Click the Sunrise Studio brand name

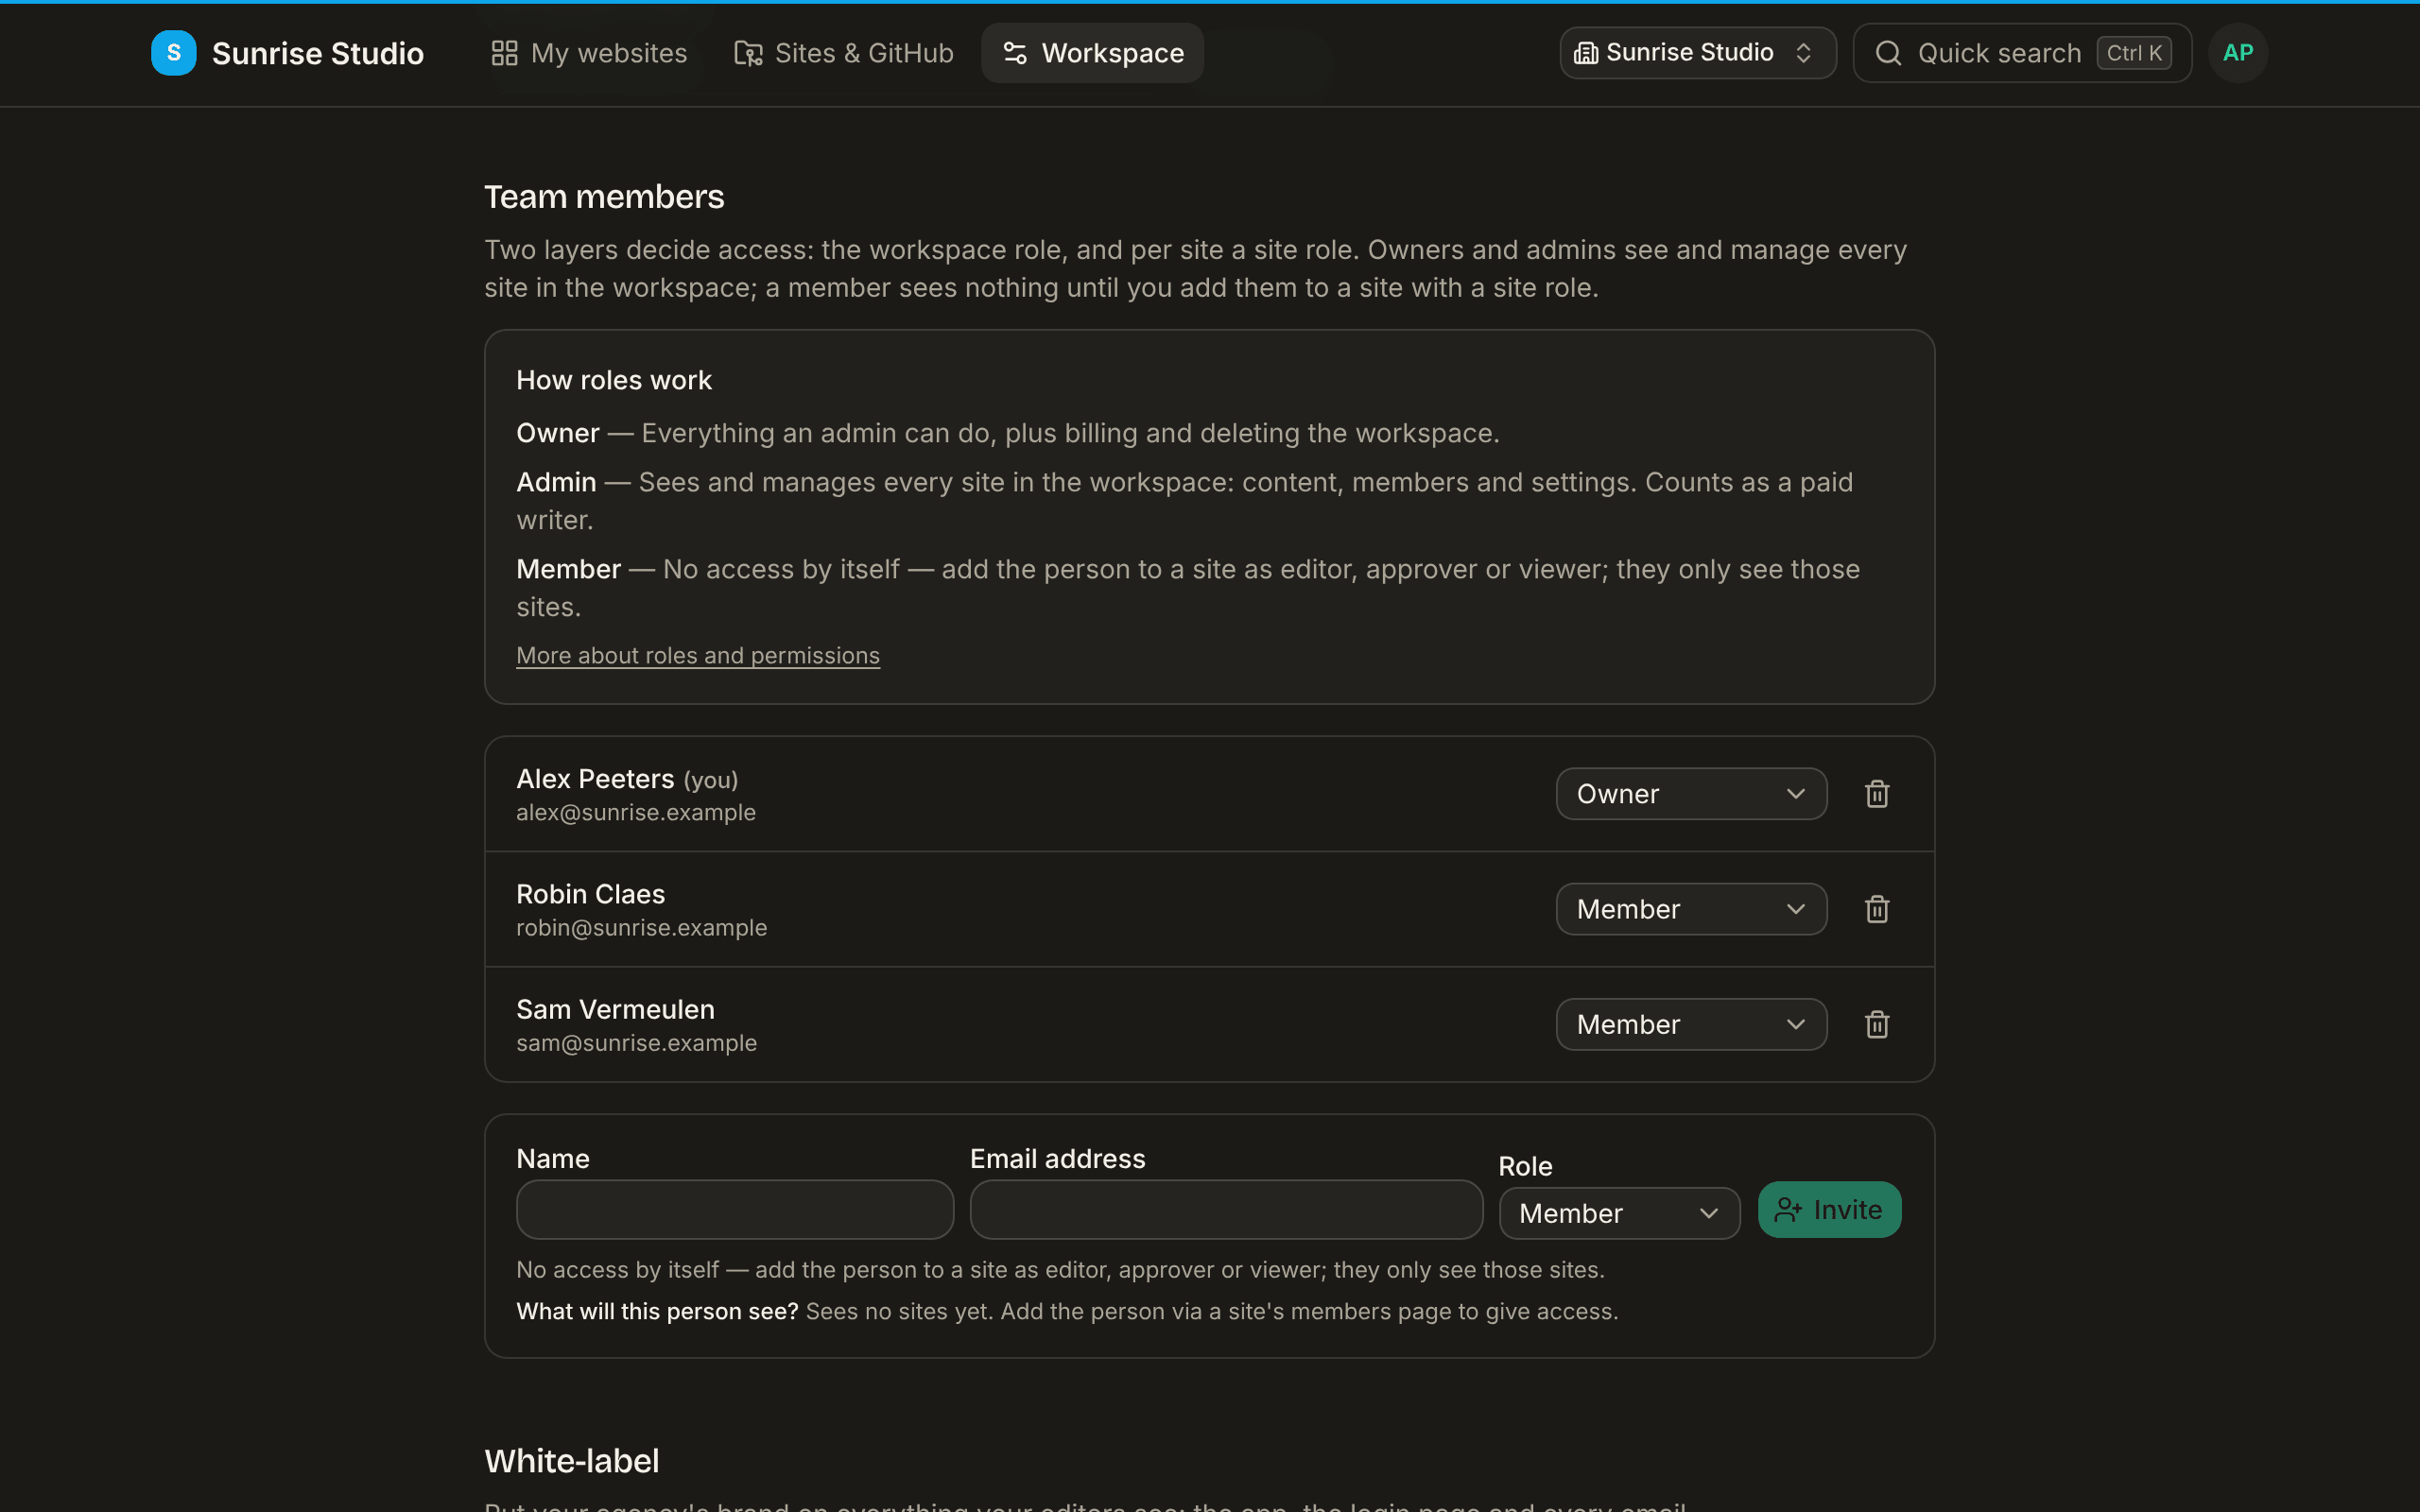(x=318, y=53)
